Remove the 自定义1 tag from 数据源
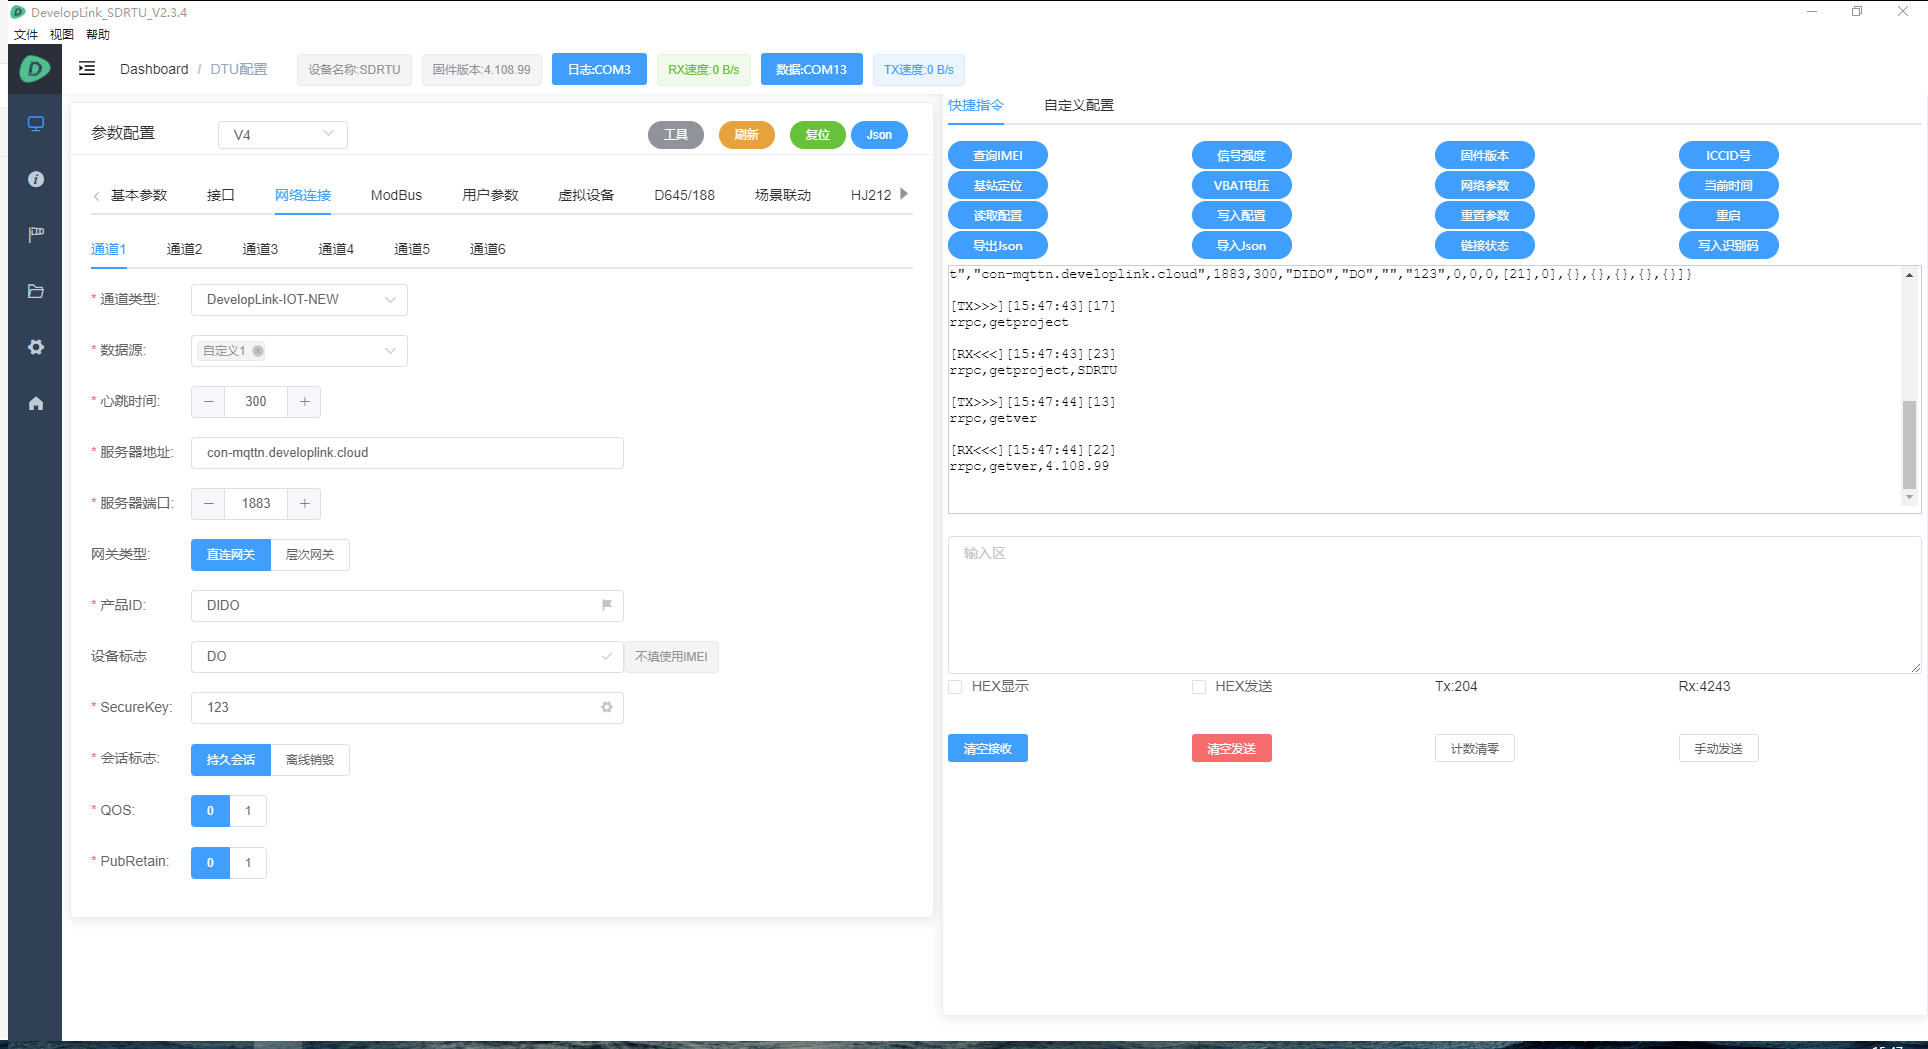This screenshot has width=1928, height=1049. (258, 351)
